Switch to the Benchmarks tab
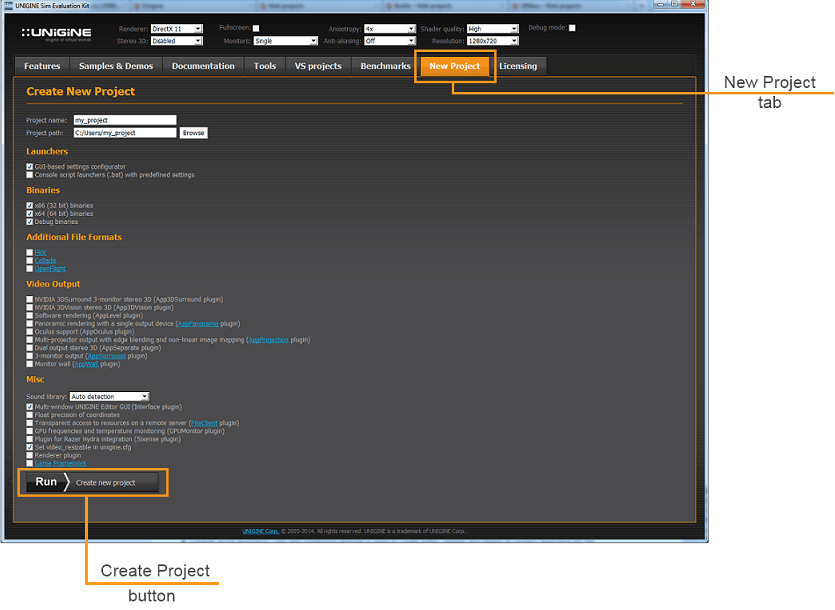Screen dimensions: 835x610 [x=386, y=66]
